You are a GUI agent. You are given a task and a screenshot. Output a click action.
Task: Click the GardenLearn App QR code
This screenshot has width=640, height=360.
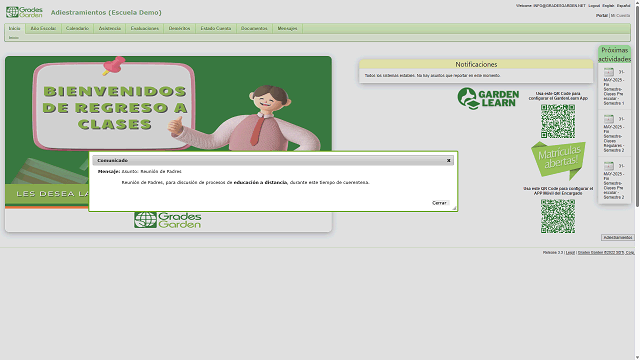click(x=558, y=121)
